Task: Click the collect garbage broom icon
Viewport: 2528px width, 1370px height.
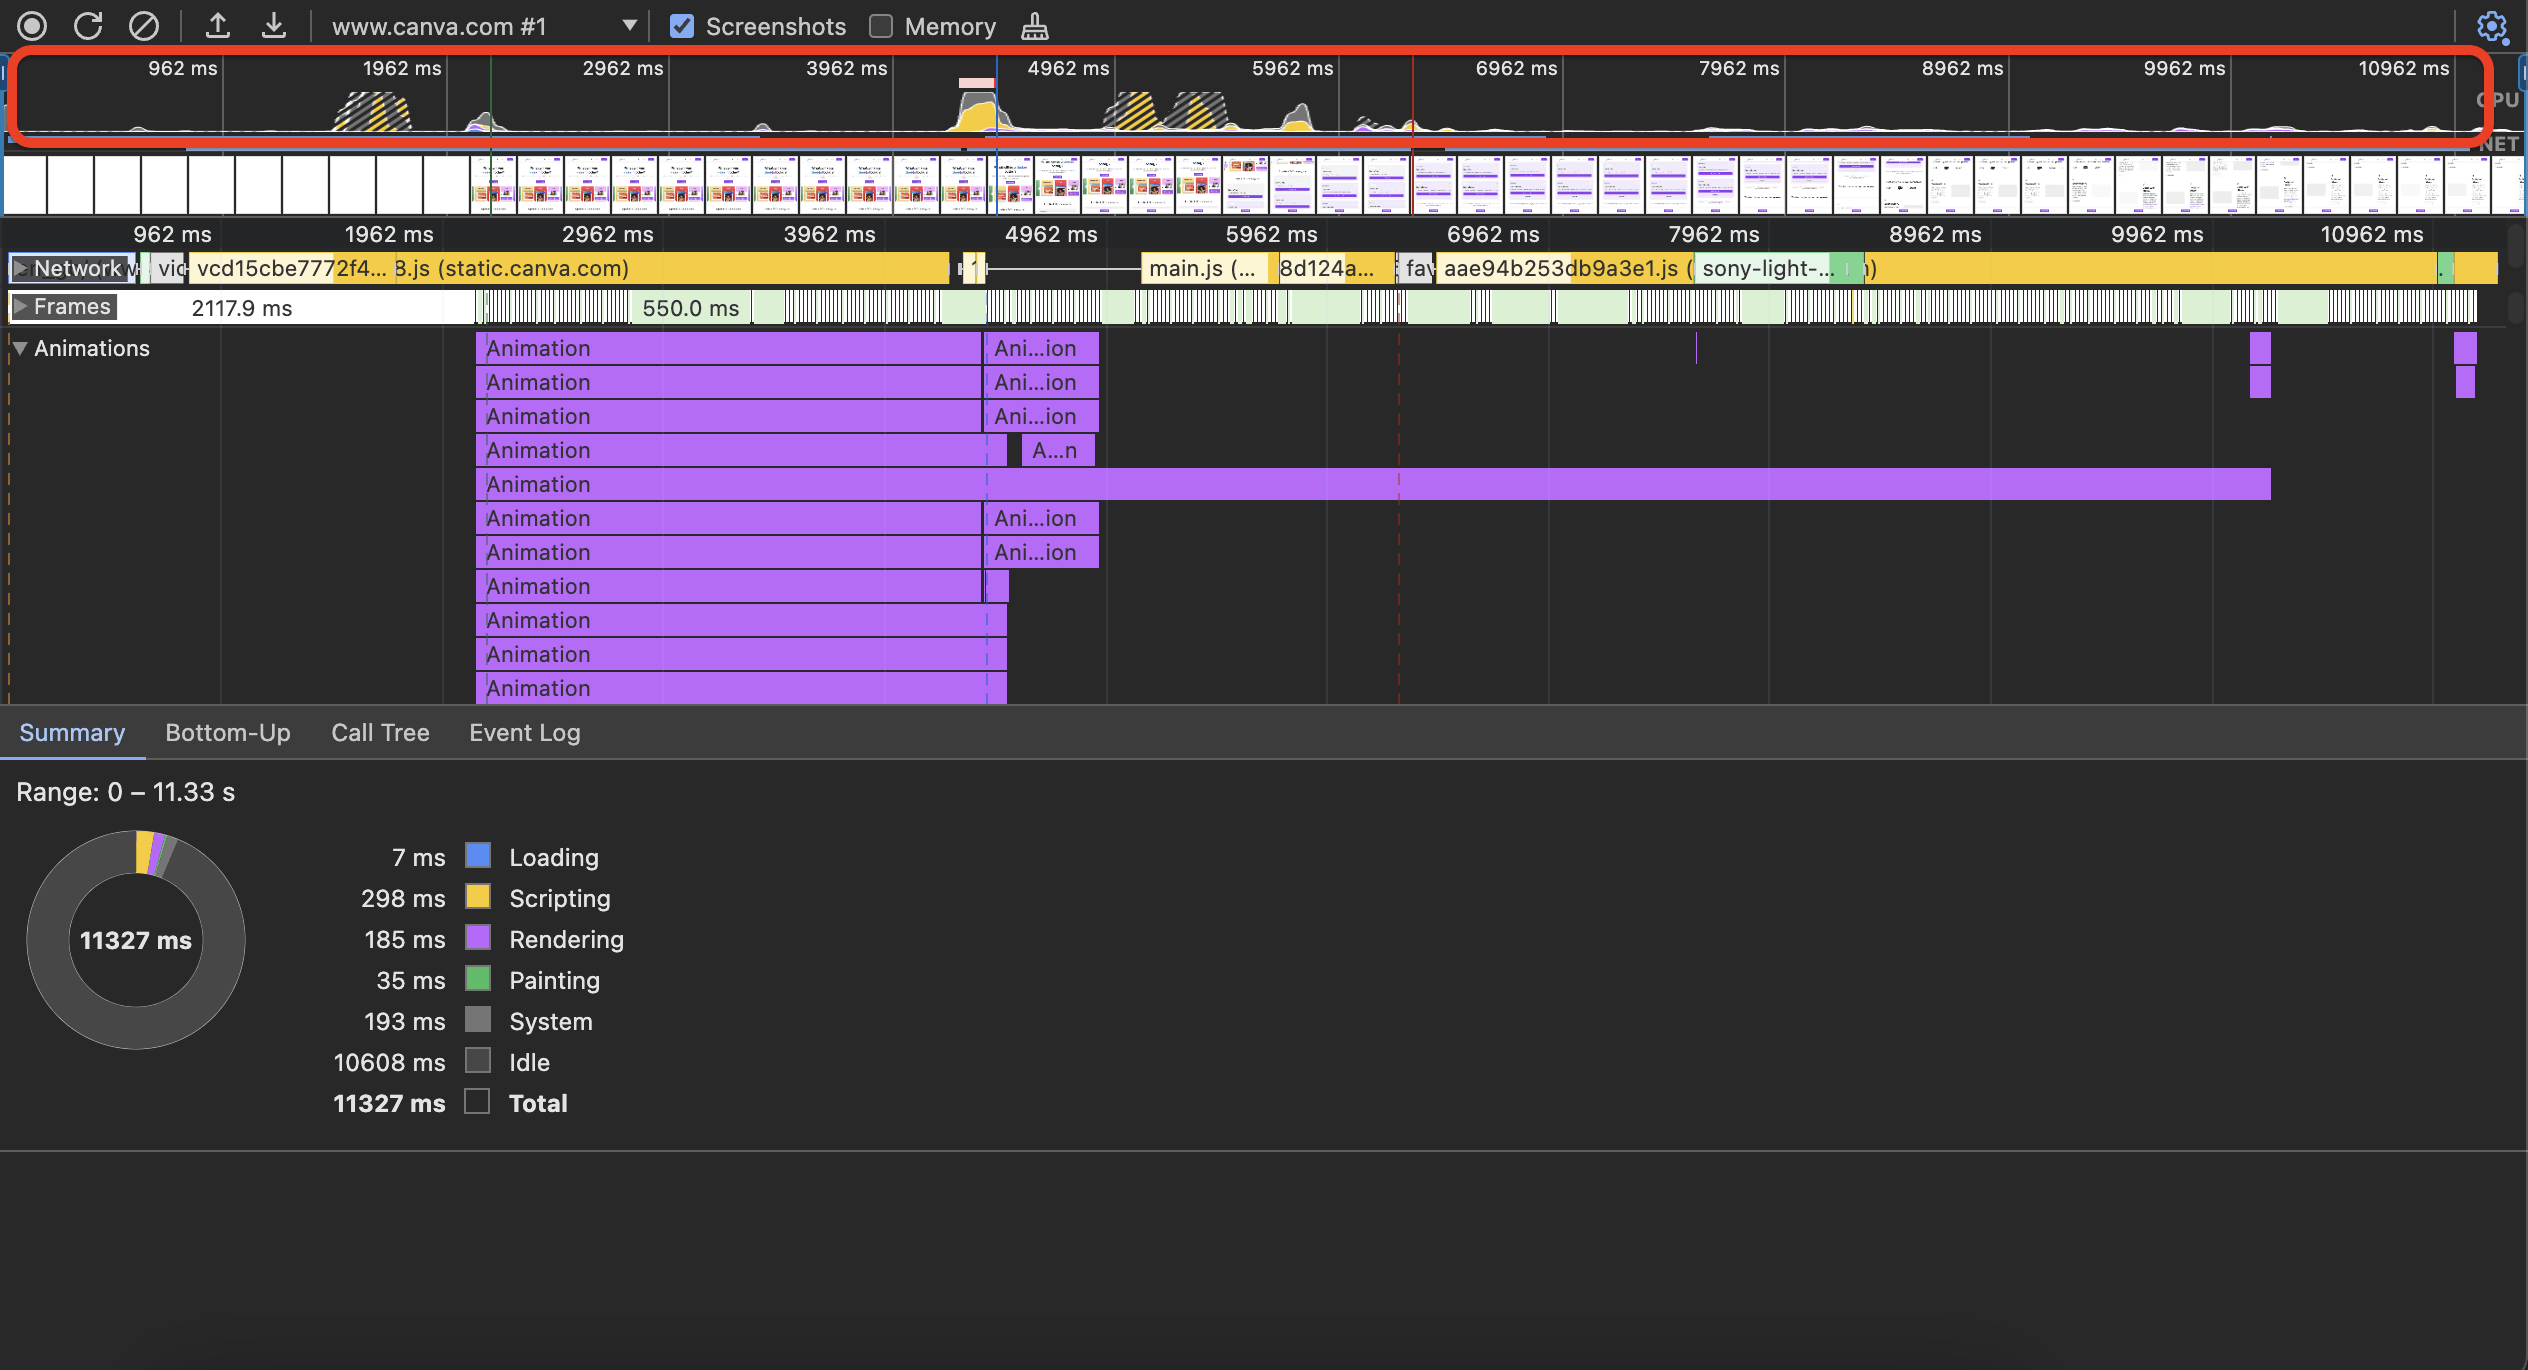Action: click(1035, 26)
